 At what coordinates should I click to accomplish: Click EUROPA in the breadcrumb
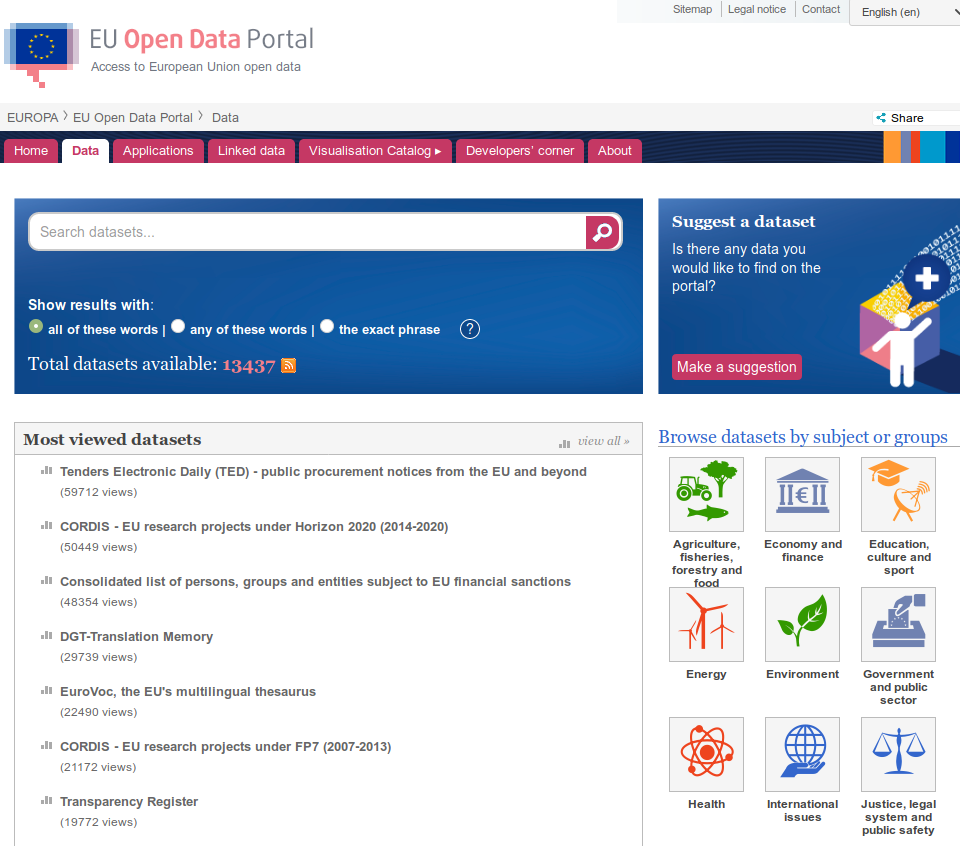pos(32,118)
